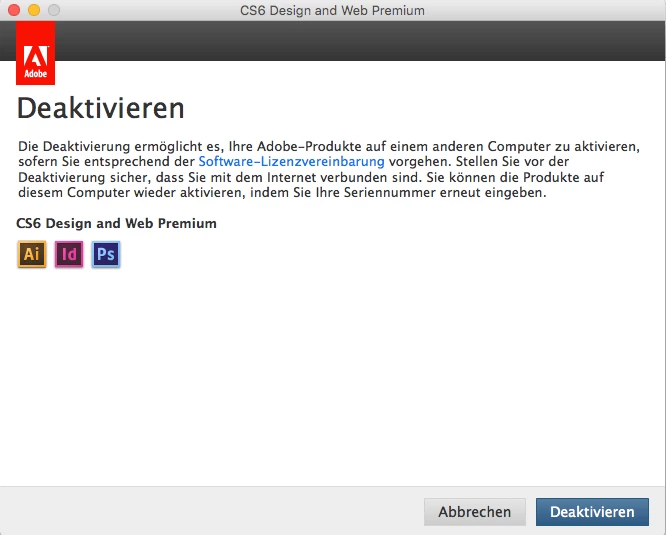This screenshot has width=666, height=535.
Task: Click the InDesign (Id) product icon
Action: (x=69, y=254)
